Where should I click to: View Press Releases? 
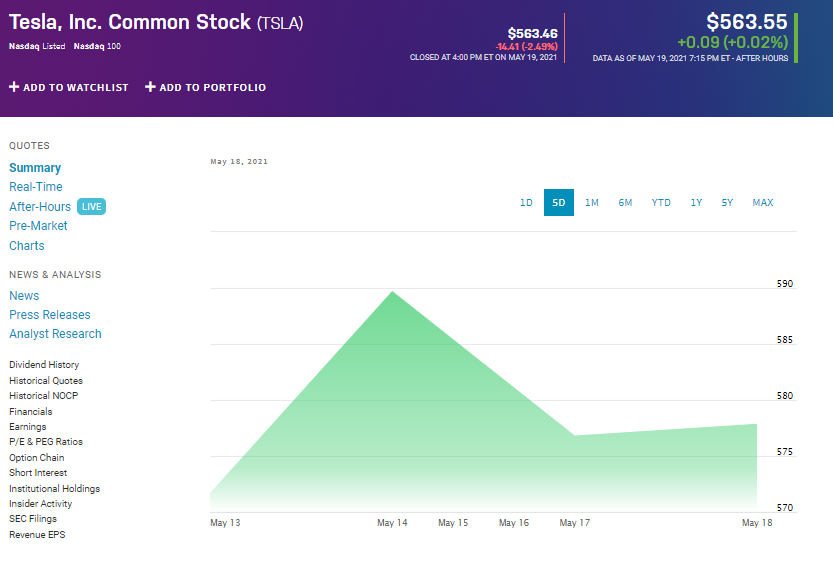pyautogui.click(x=50, y=315)
